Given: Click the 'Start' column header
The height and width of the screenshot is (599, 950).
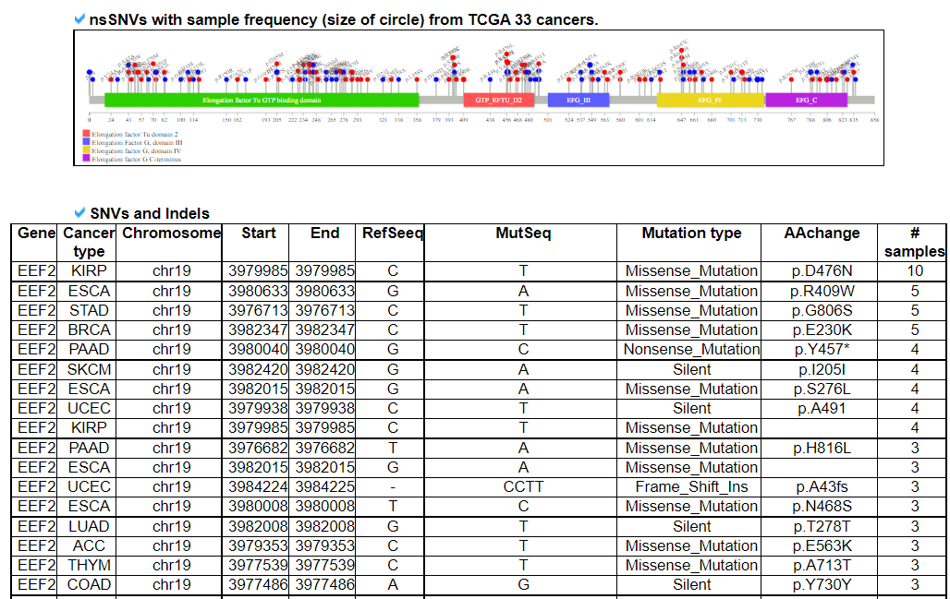Looking at the screenshot, I should click(x=259, y=233).
